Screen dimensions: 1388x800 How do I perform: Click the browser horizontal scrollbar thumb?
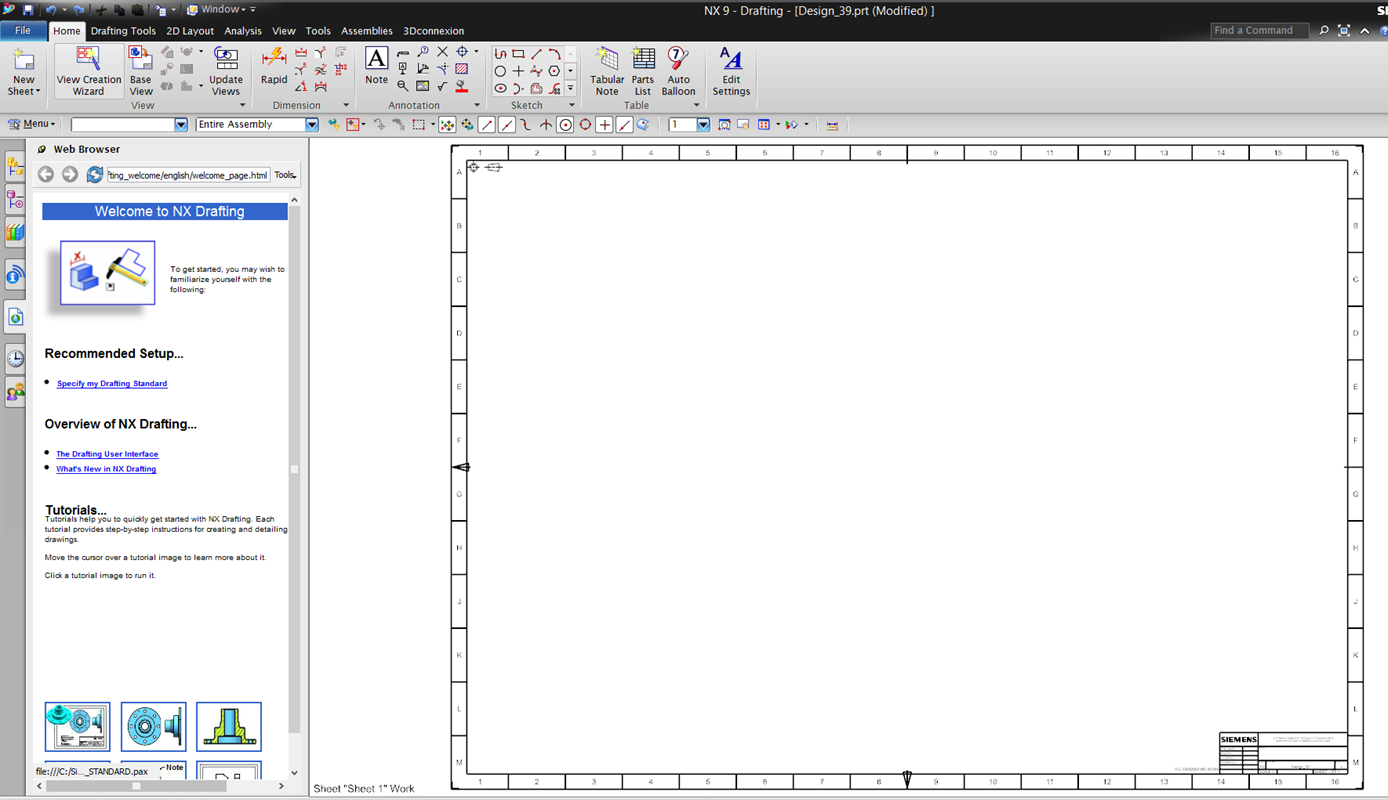coord(136,786)
